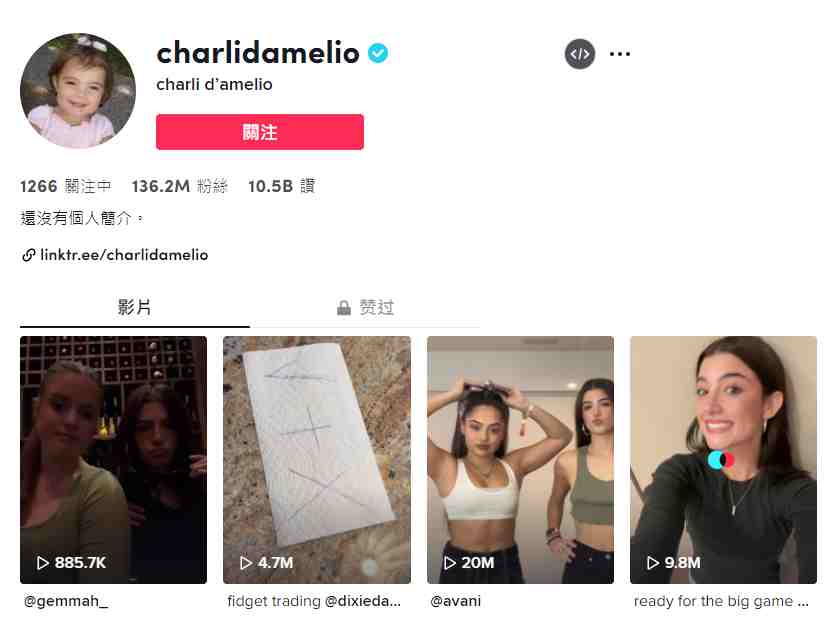The height and width of the screenshot is (621, 832).
Task: Click play icon on 4.7M video
Action: [246, 563]
